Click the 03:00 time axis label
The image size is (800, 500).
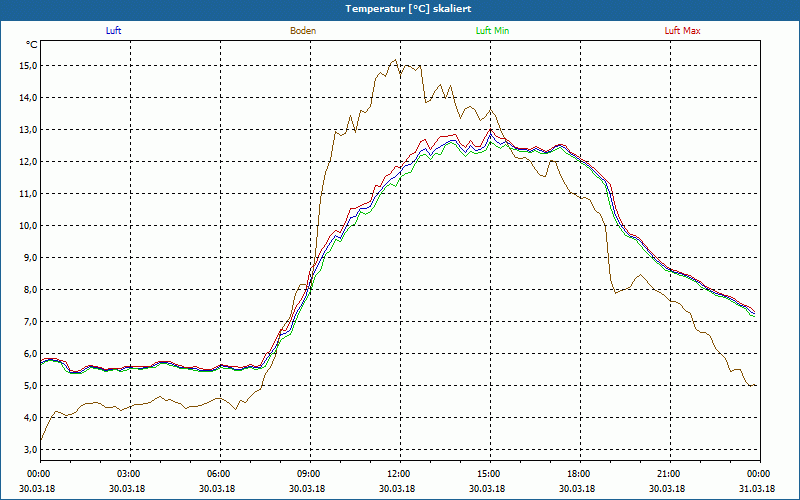click(x=131, y=474)
